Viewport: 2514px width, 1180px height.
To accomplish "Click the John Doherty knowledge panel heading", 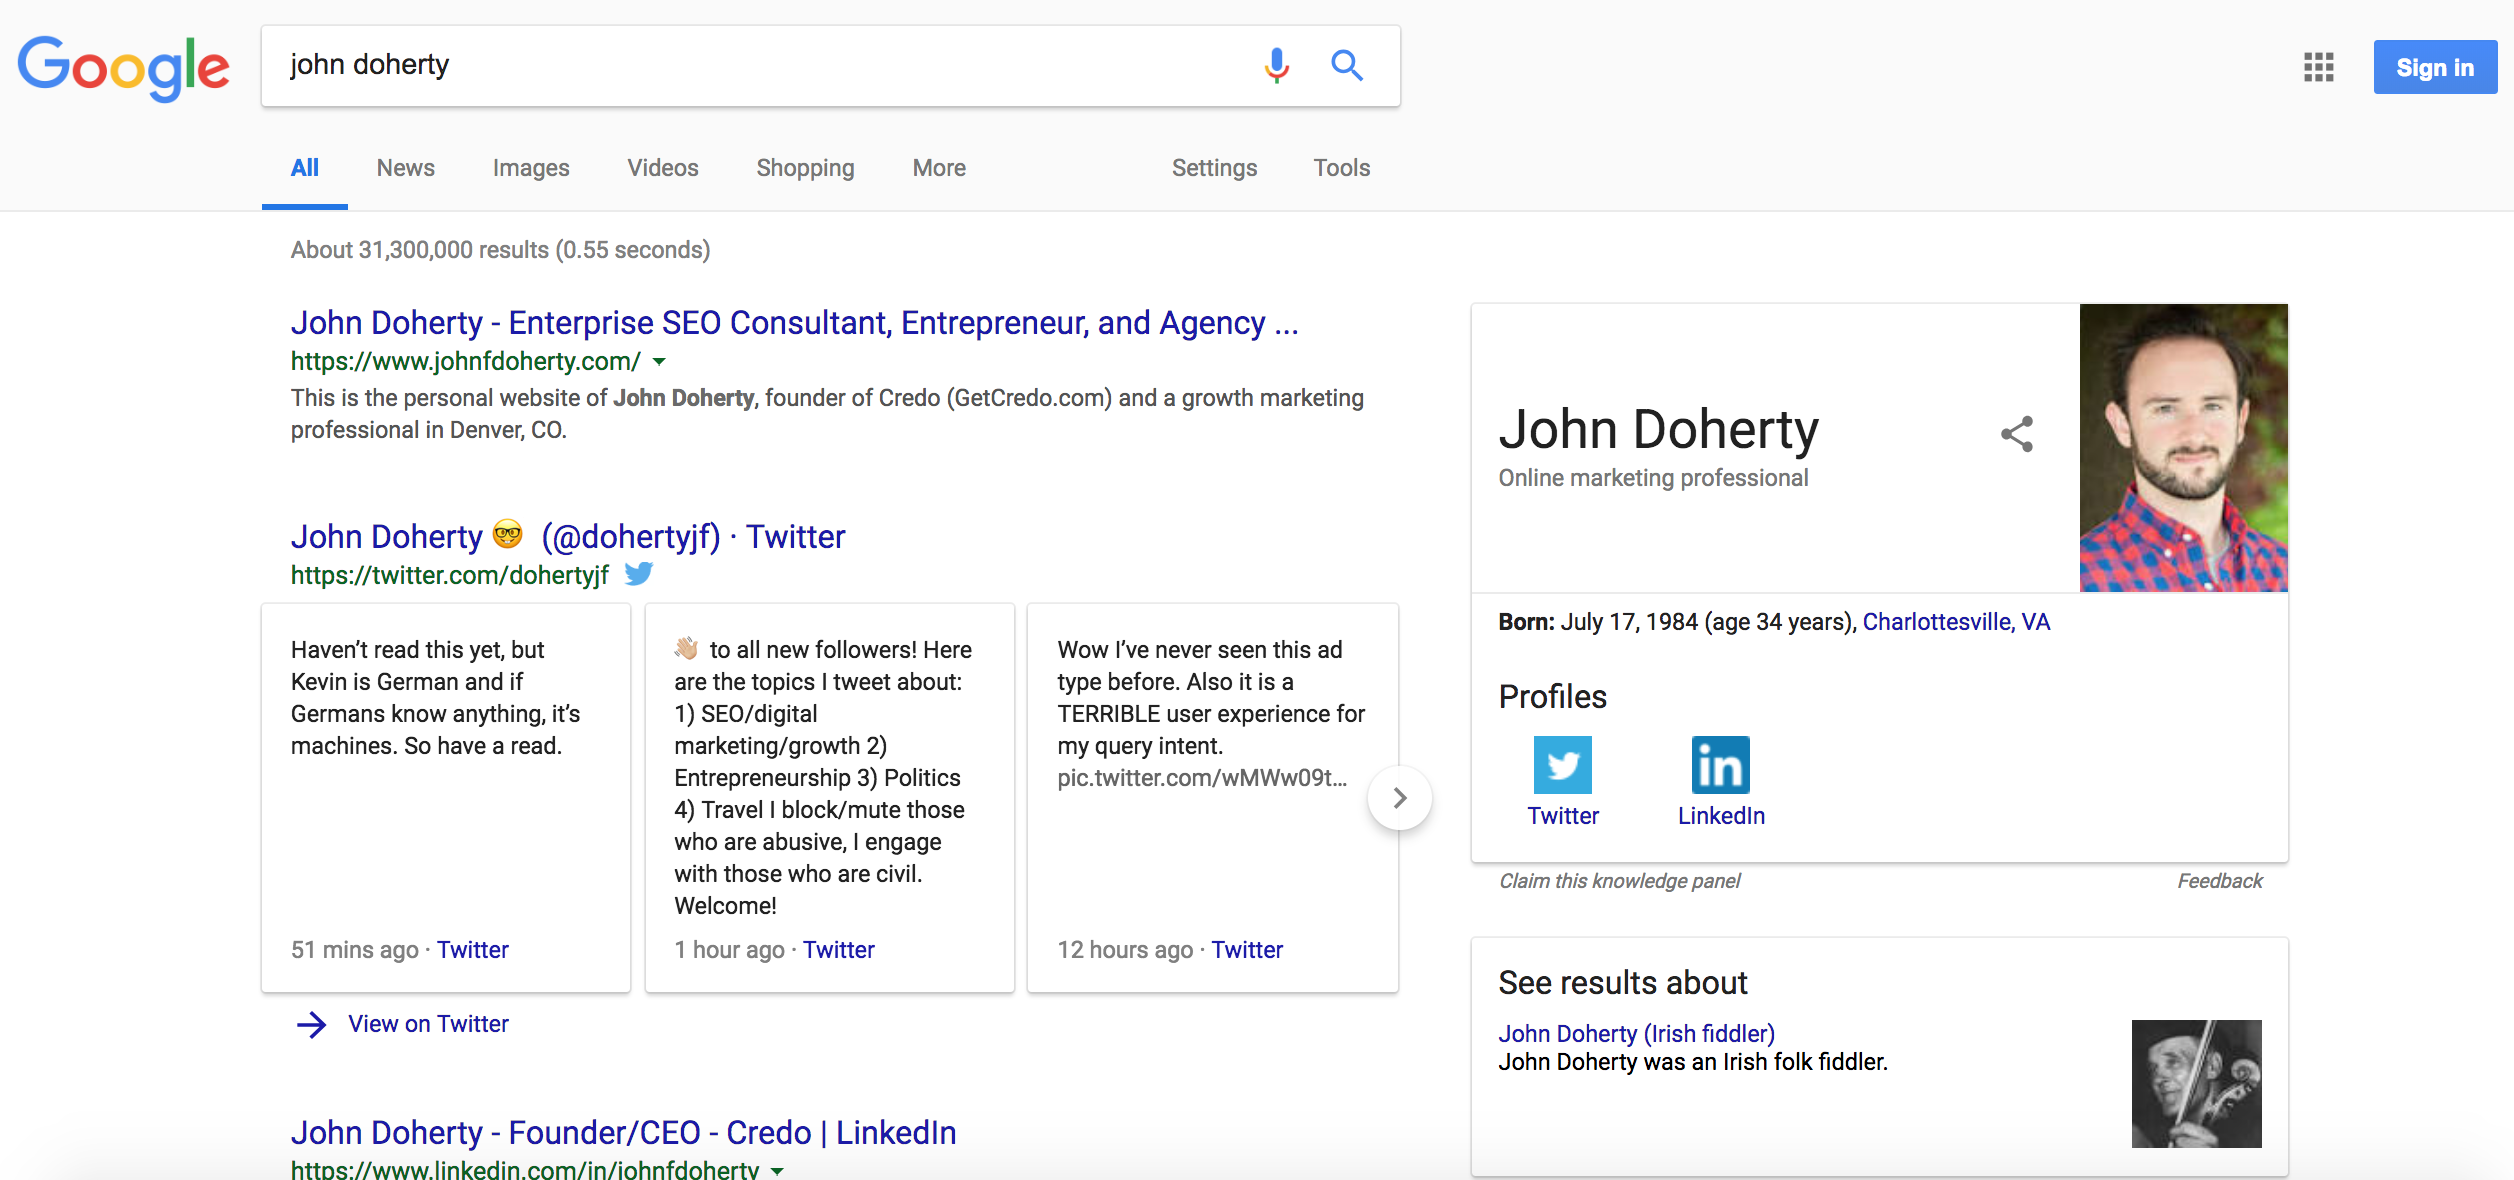I will point(1657,429).
